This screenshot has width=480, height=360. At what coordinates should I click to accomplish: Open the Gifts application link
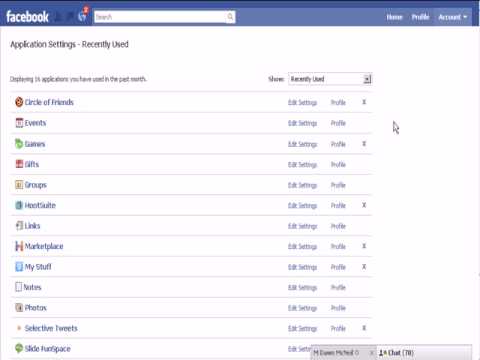pyautogui.click(x=32, y=164)
